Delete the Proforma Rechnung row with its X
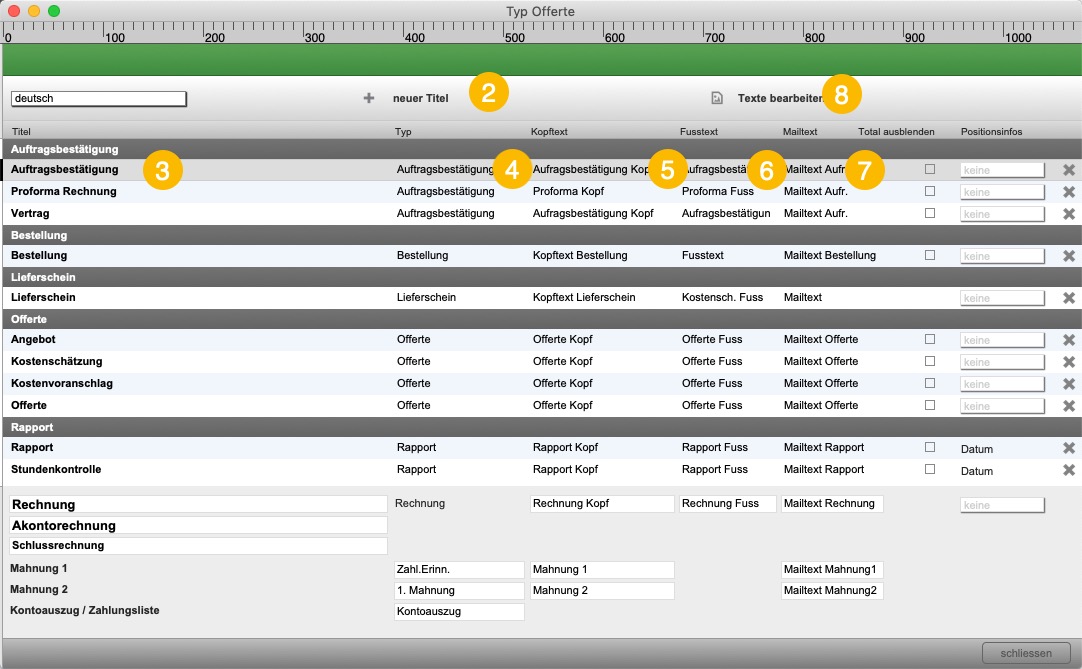Image resolution: width=1082 pixels, height=669 pixels. coord(1069,192)
